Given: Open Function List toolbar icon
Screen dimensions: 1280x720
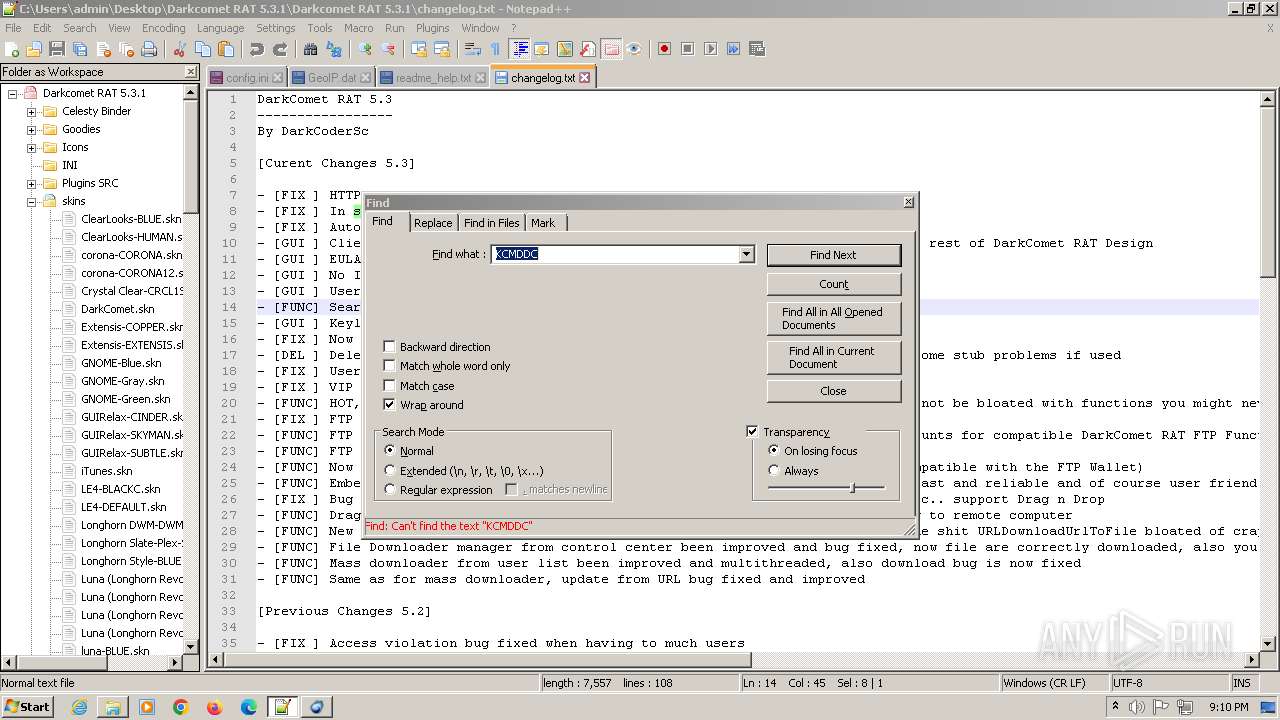Looking at the screenshot, I should point(588,49).
